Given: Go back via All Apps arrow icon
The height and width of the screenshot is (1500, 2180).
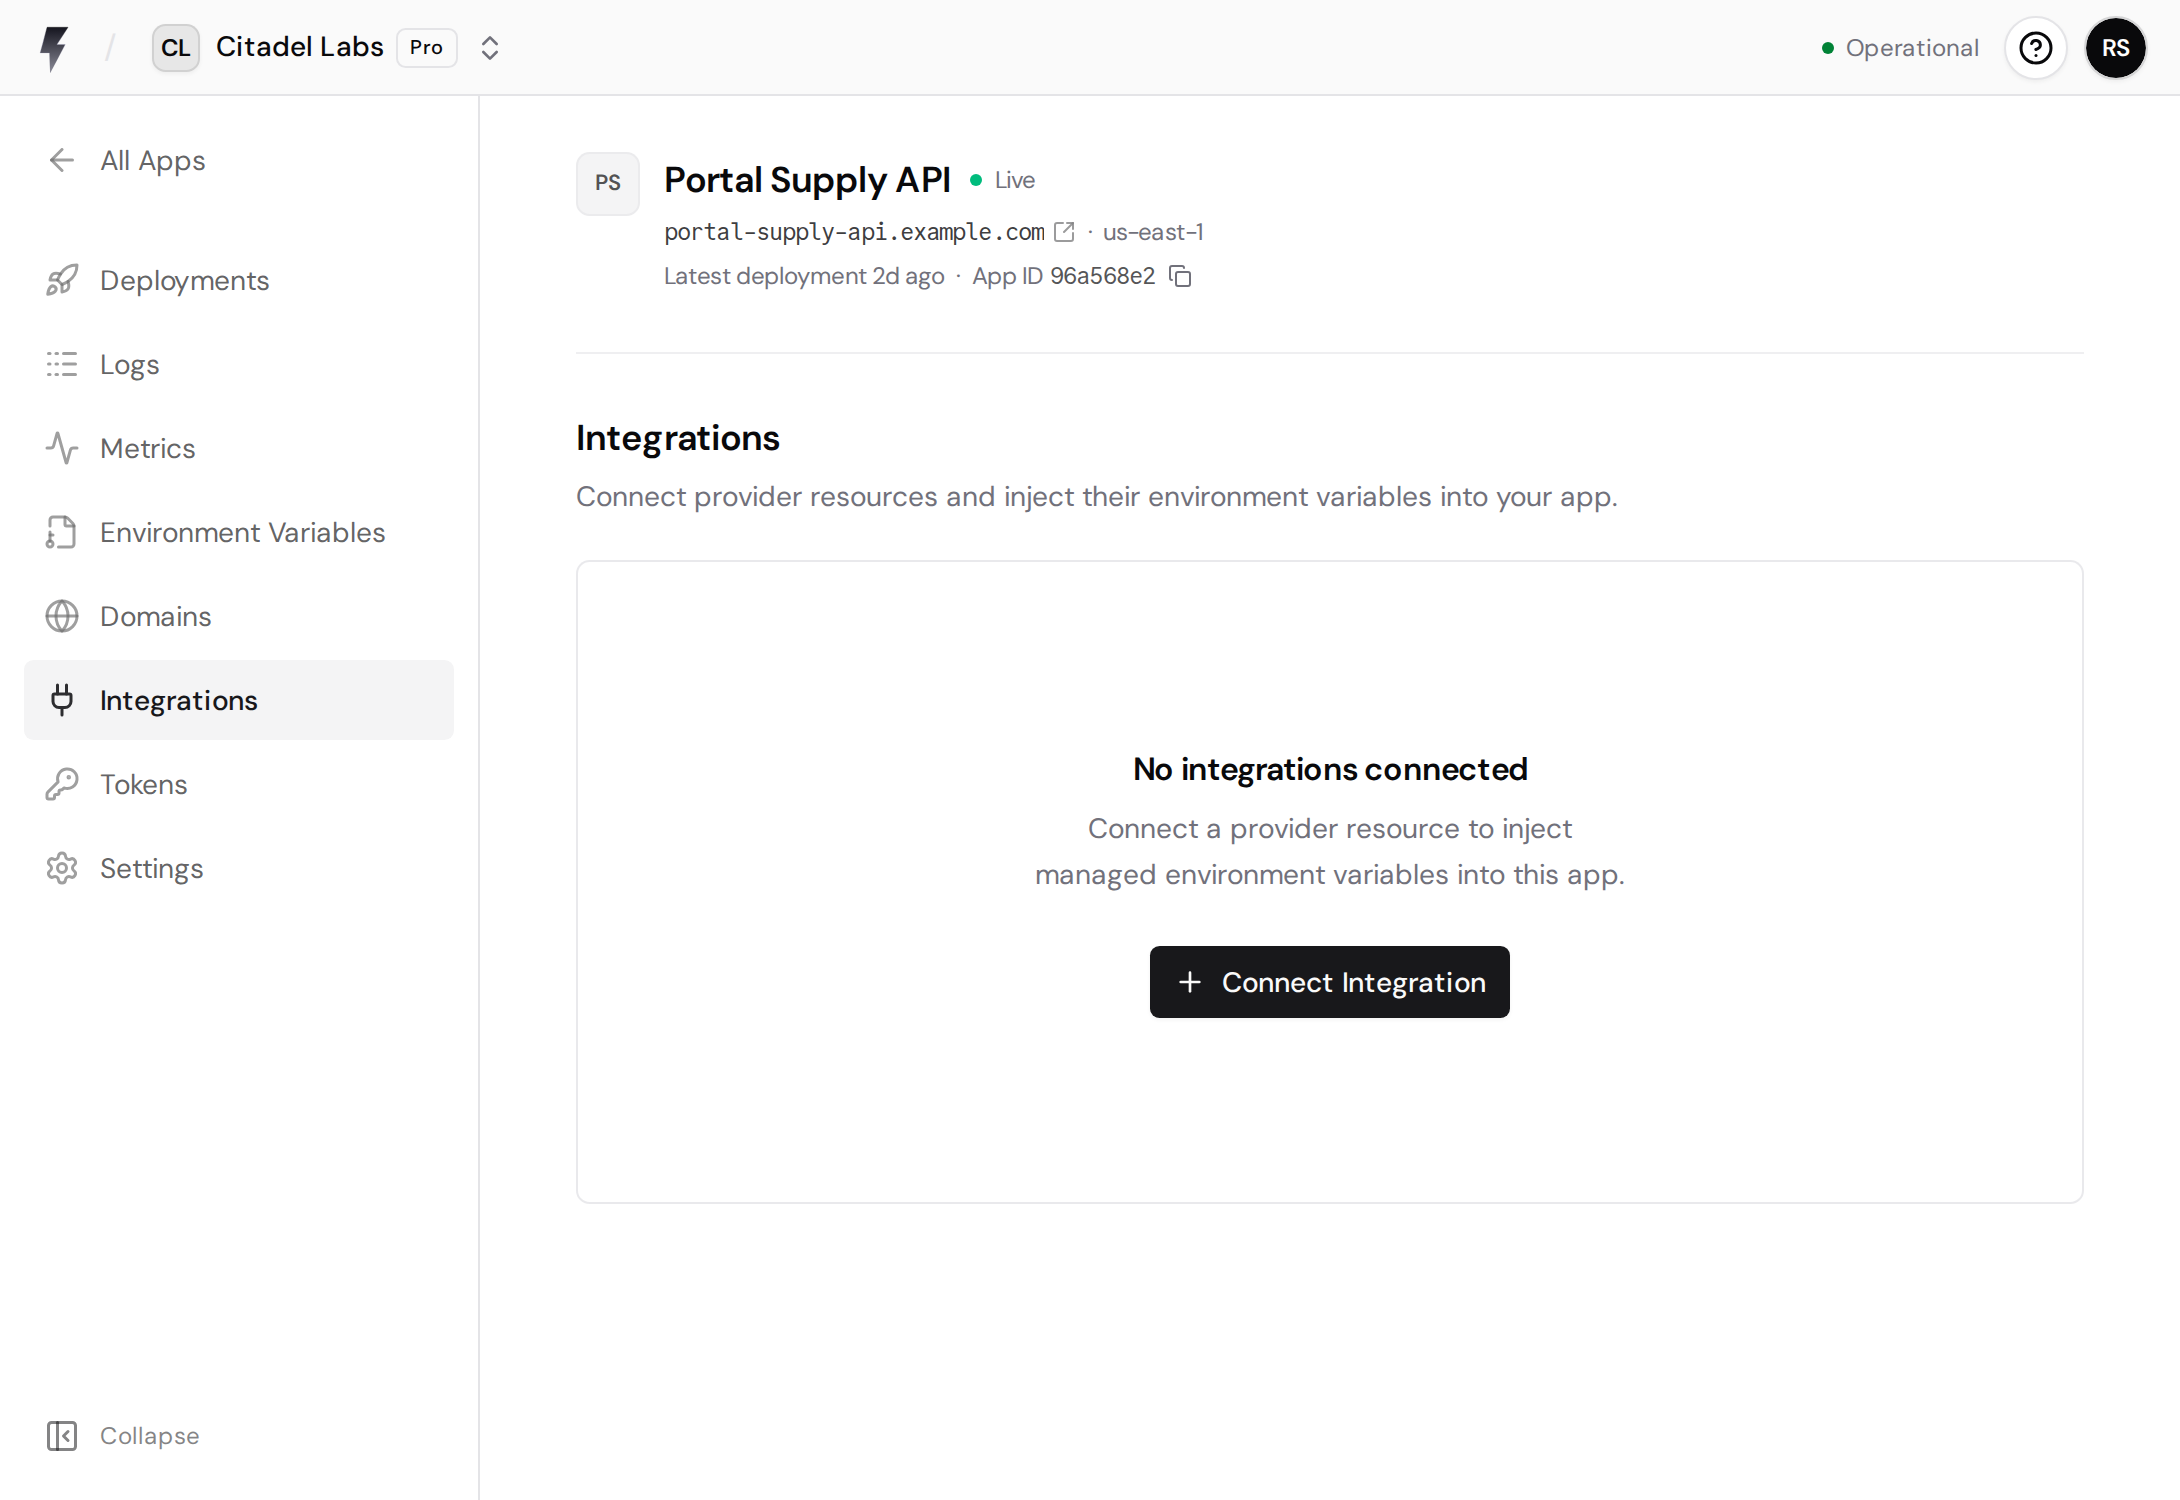Looking at the screenshot, I should 62,160.
